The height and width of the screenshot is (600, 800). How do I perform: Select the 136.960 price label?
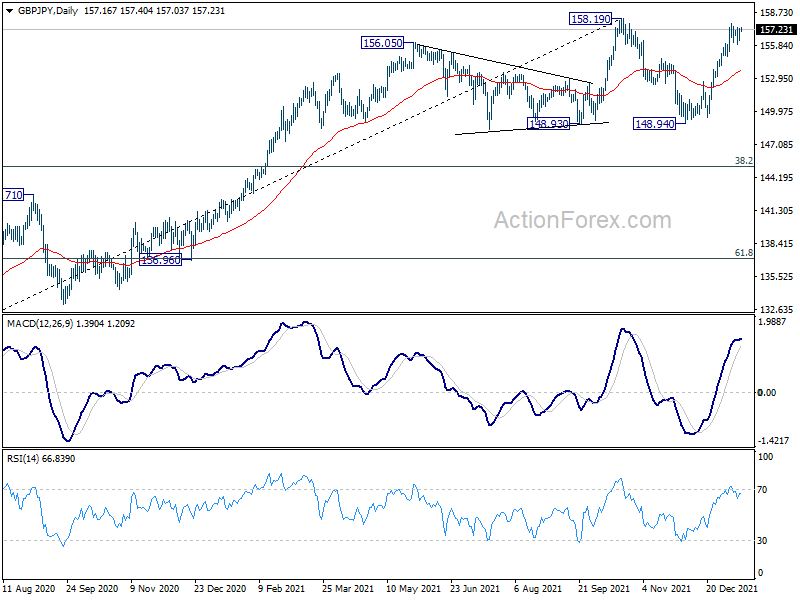[160, 260]
